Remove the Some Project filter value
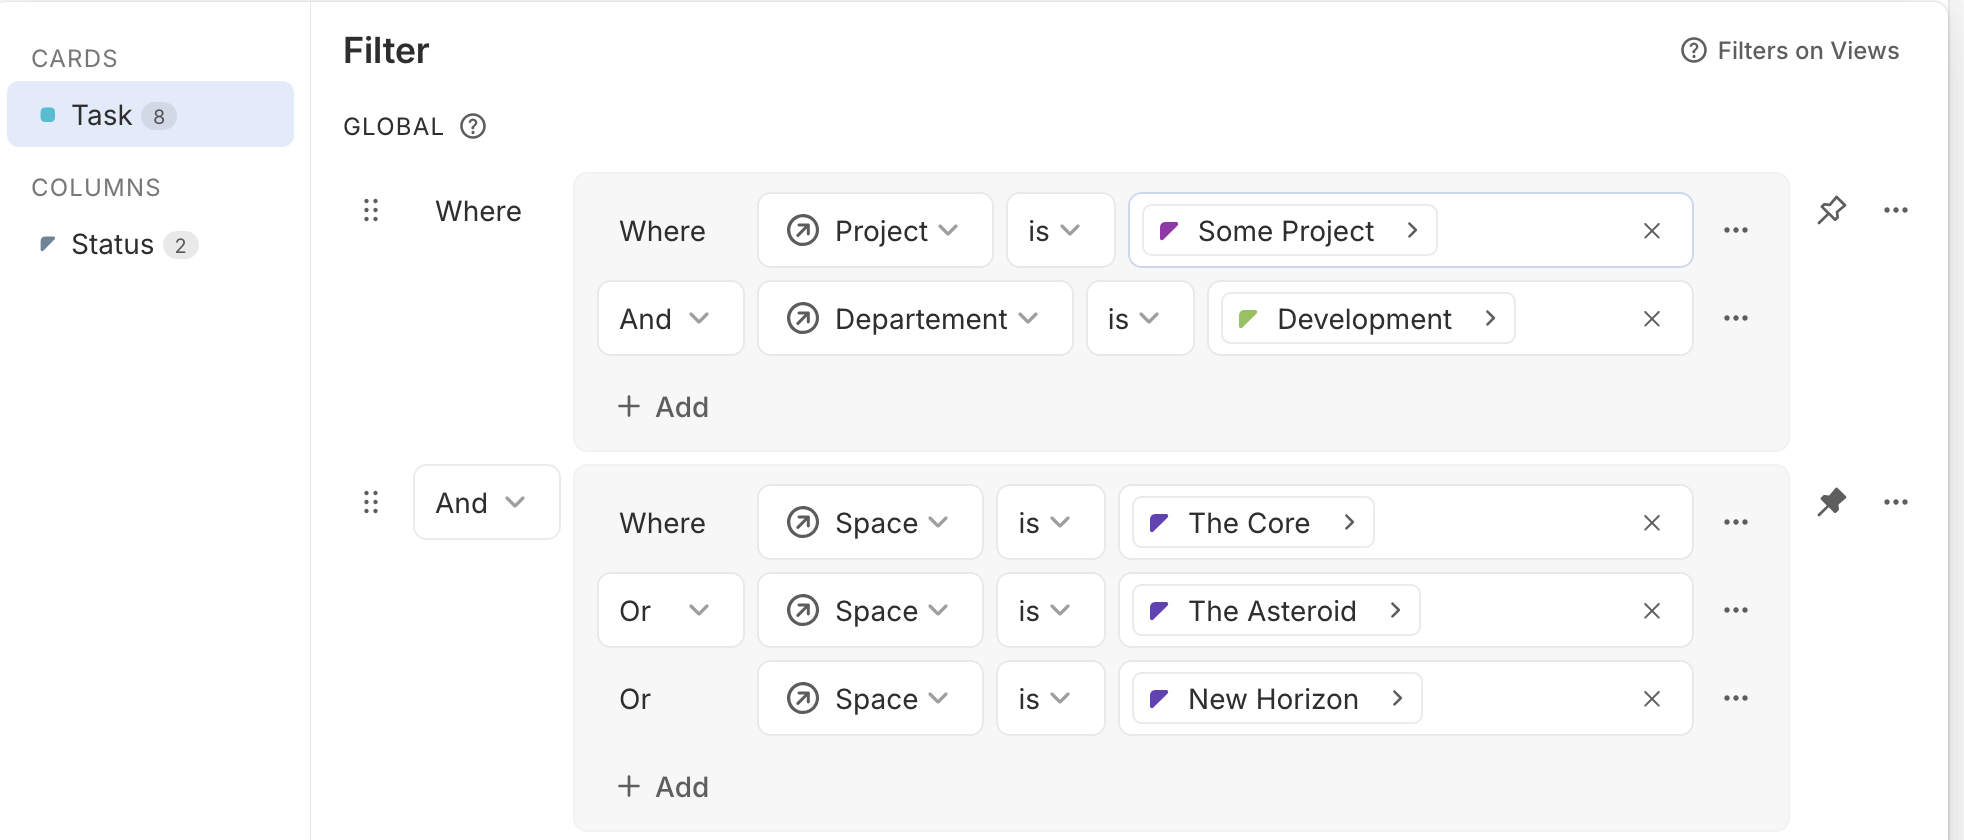This screenshot has height=840, width=1964. point(1651,231)
